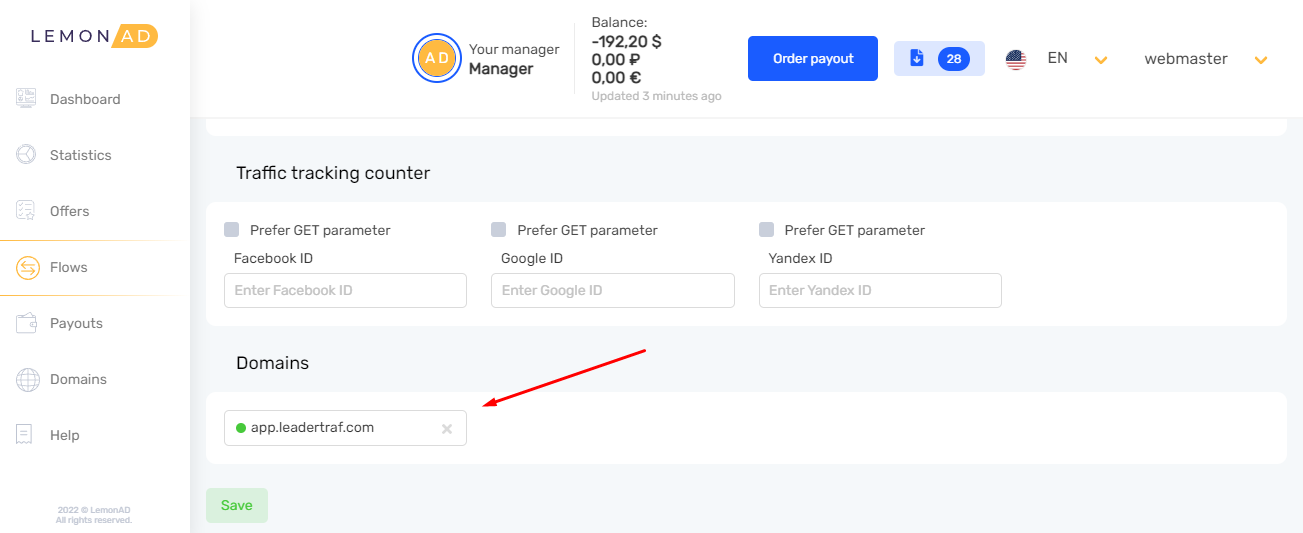1303x533 pixels.
Task: Focus the Enter Facebook ID field
Action: point(345,290)
